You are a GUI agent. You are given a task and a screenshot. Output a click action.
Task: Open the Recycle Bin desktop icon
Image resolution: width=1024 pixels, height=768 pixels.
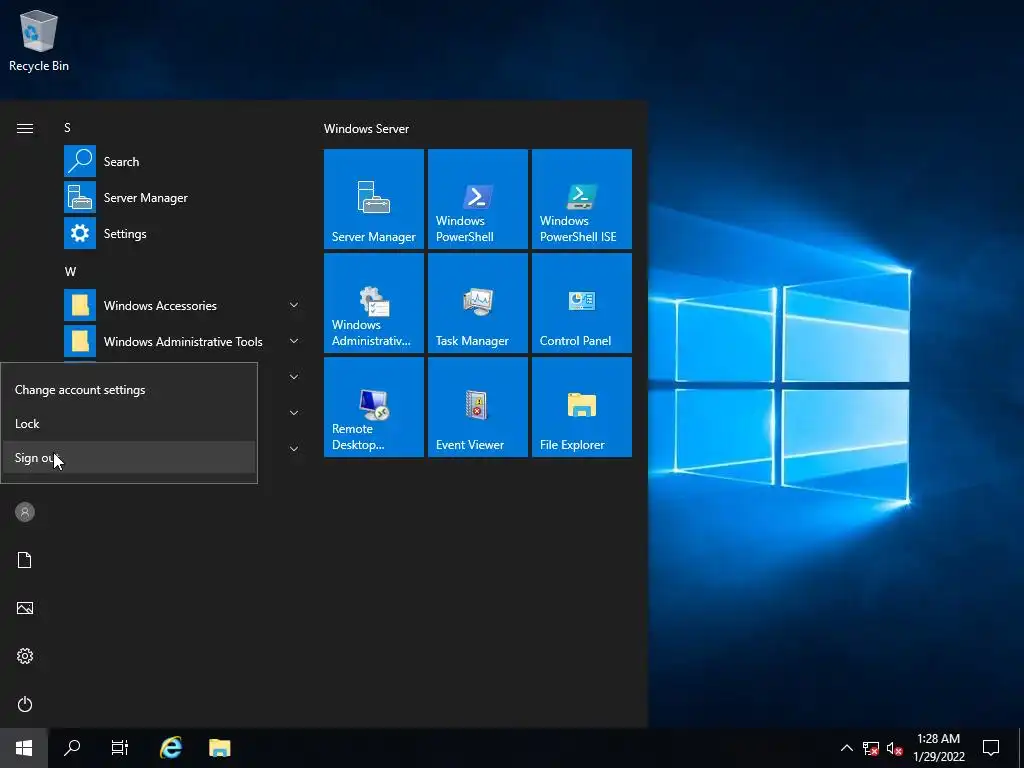tap(39, 40)
